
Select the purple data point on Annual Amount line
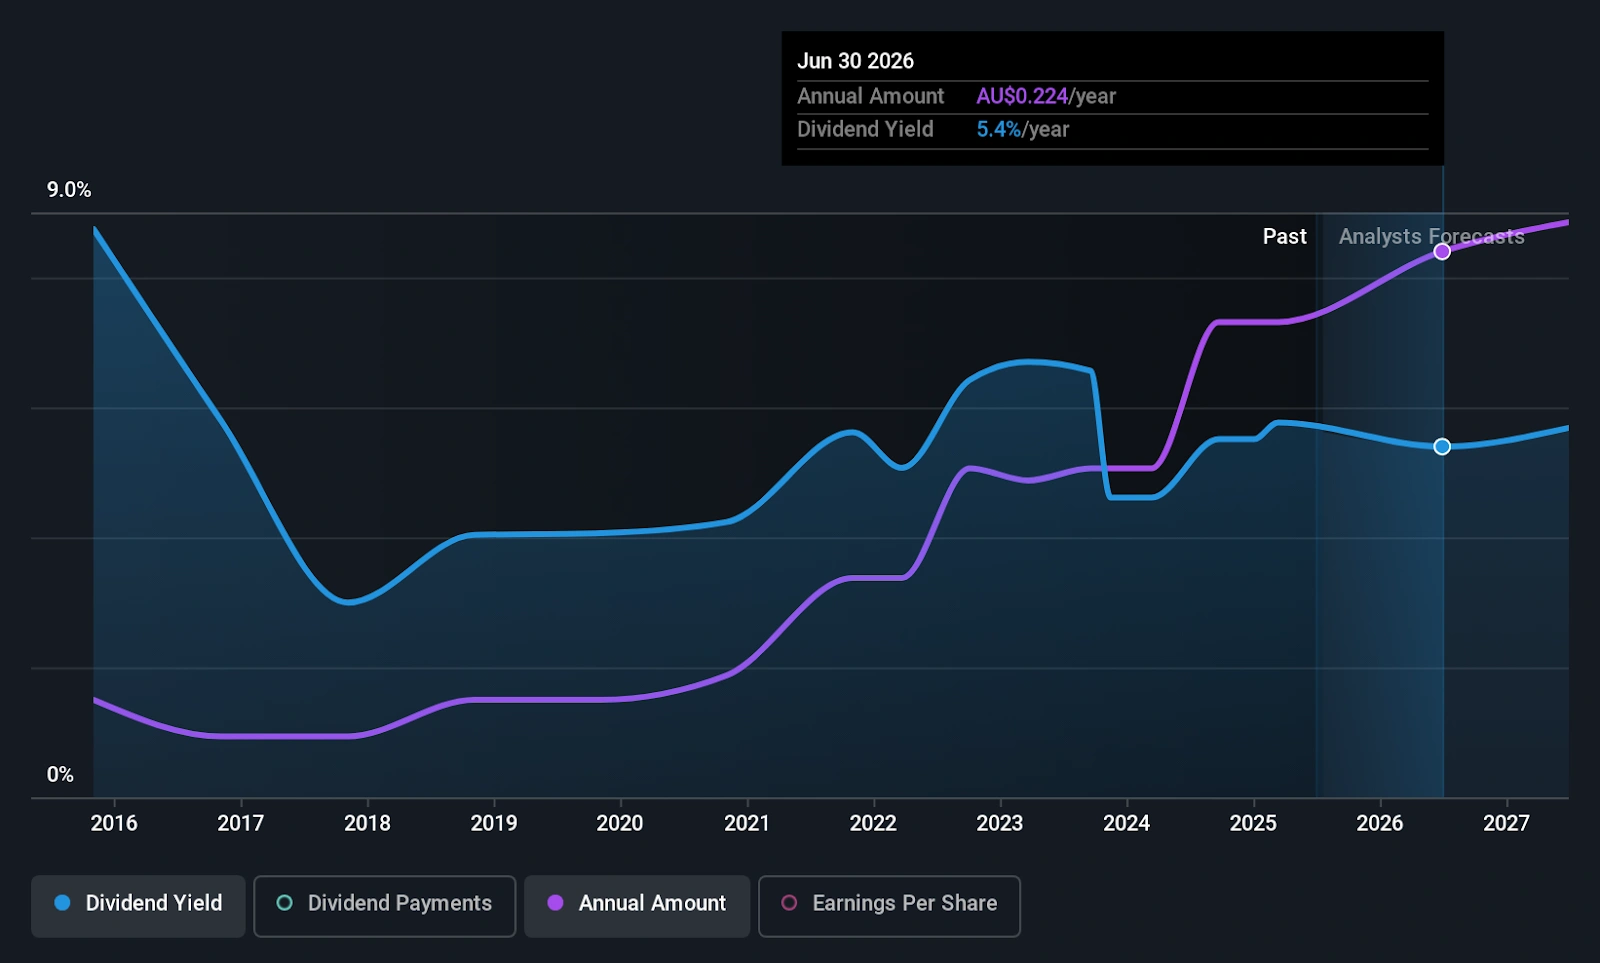pyautogui.click(x=1442, y=252)
